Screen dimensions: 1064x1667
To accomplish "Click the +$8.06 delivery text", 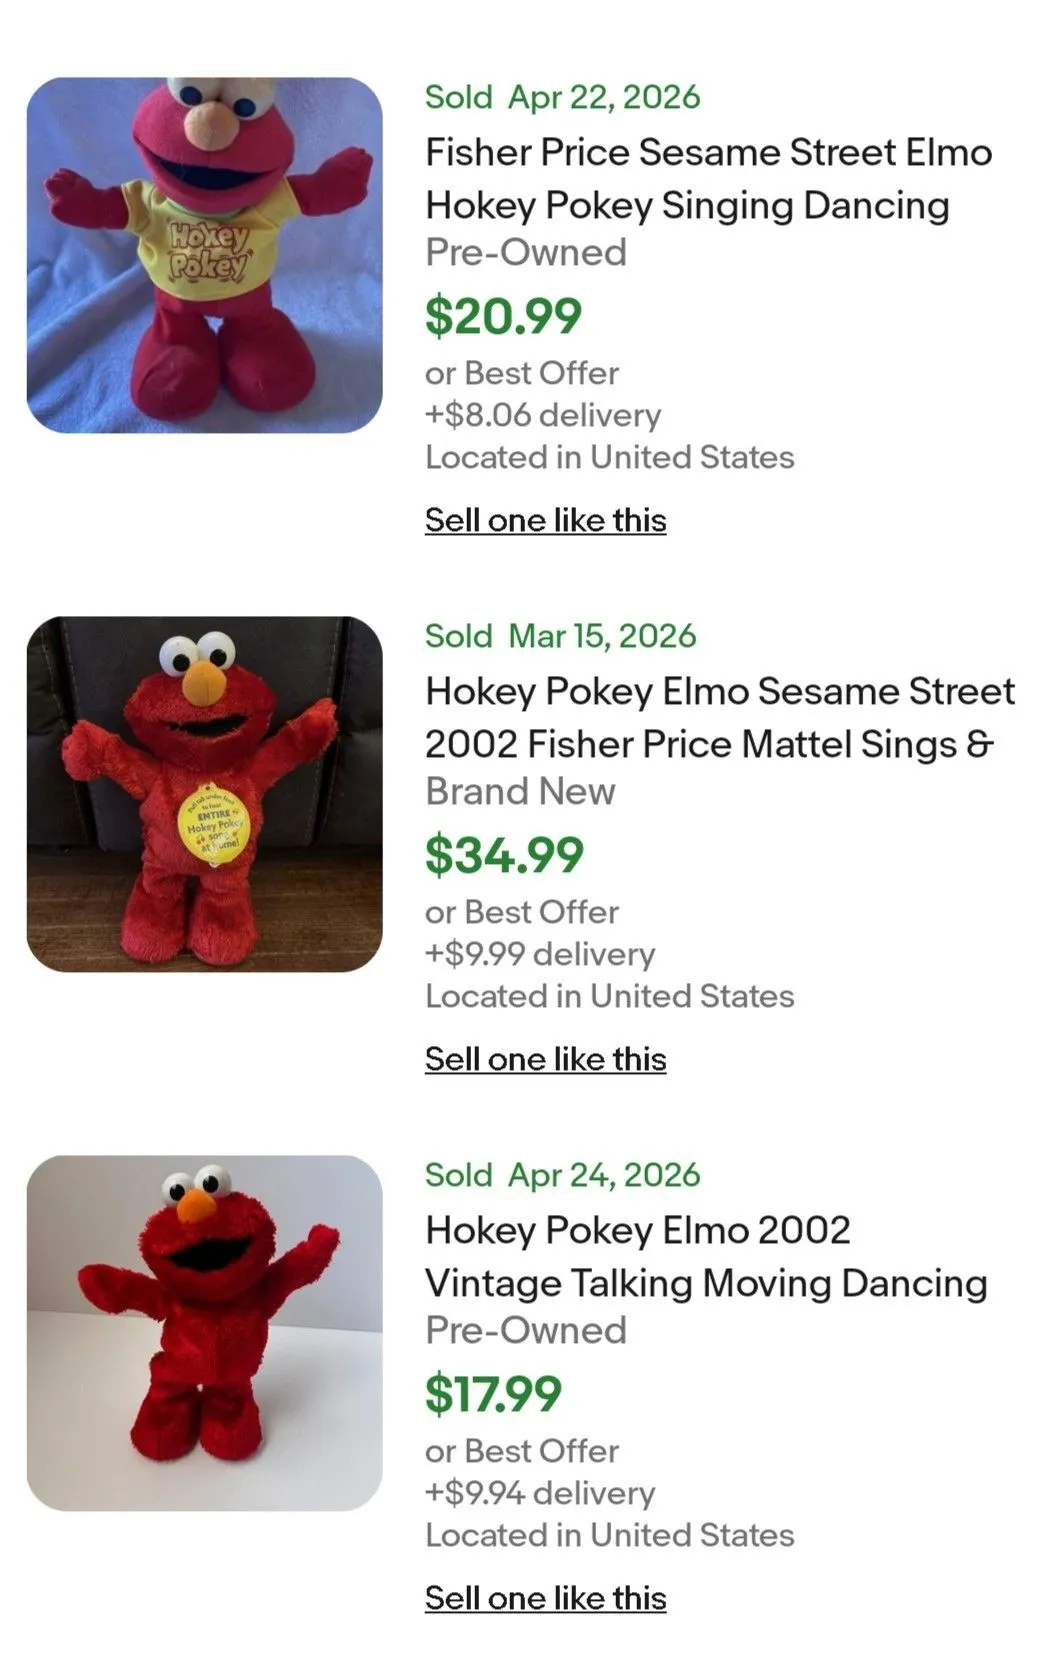I will pos(543,414).
